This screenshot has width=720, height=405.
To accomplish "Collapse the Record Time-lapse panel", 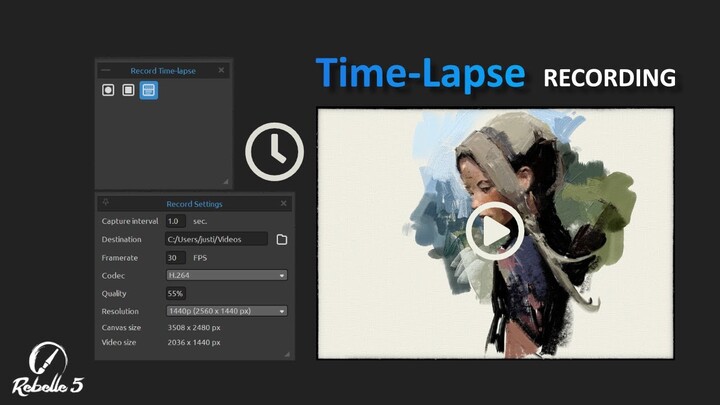I will click(106, 70).
